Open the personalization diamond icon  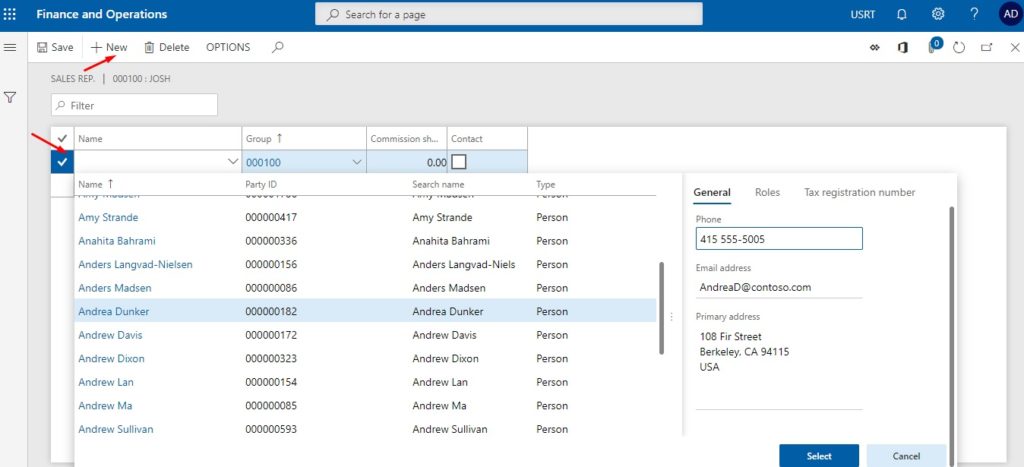coord(875,47)
